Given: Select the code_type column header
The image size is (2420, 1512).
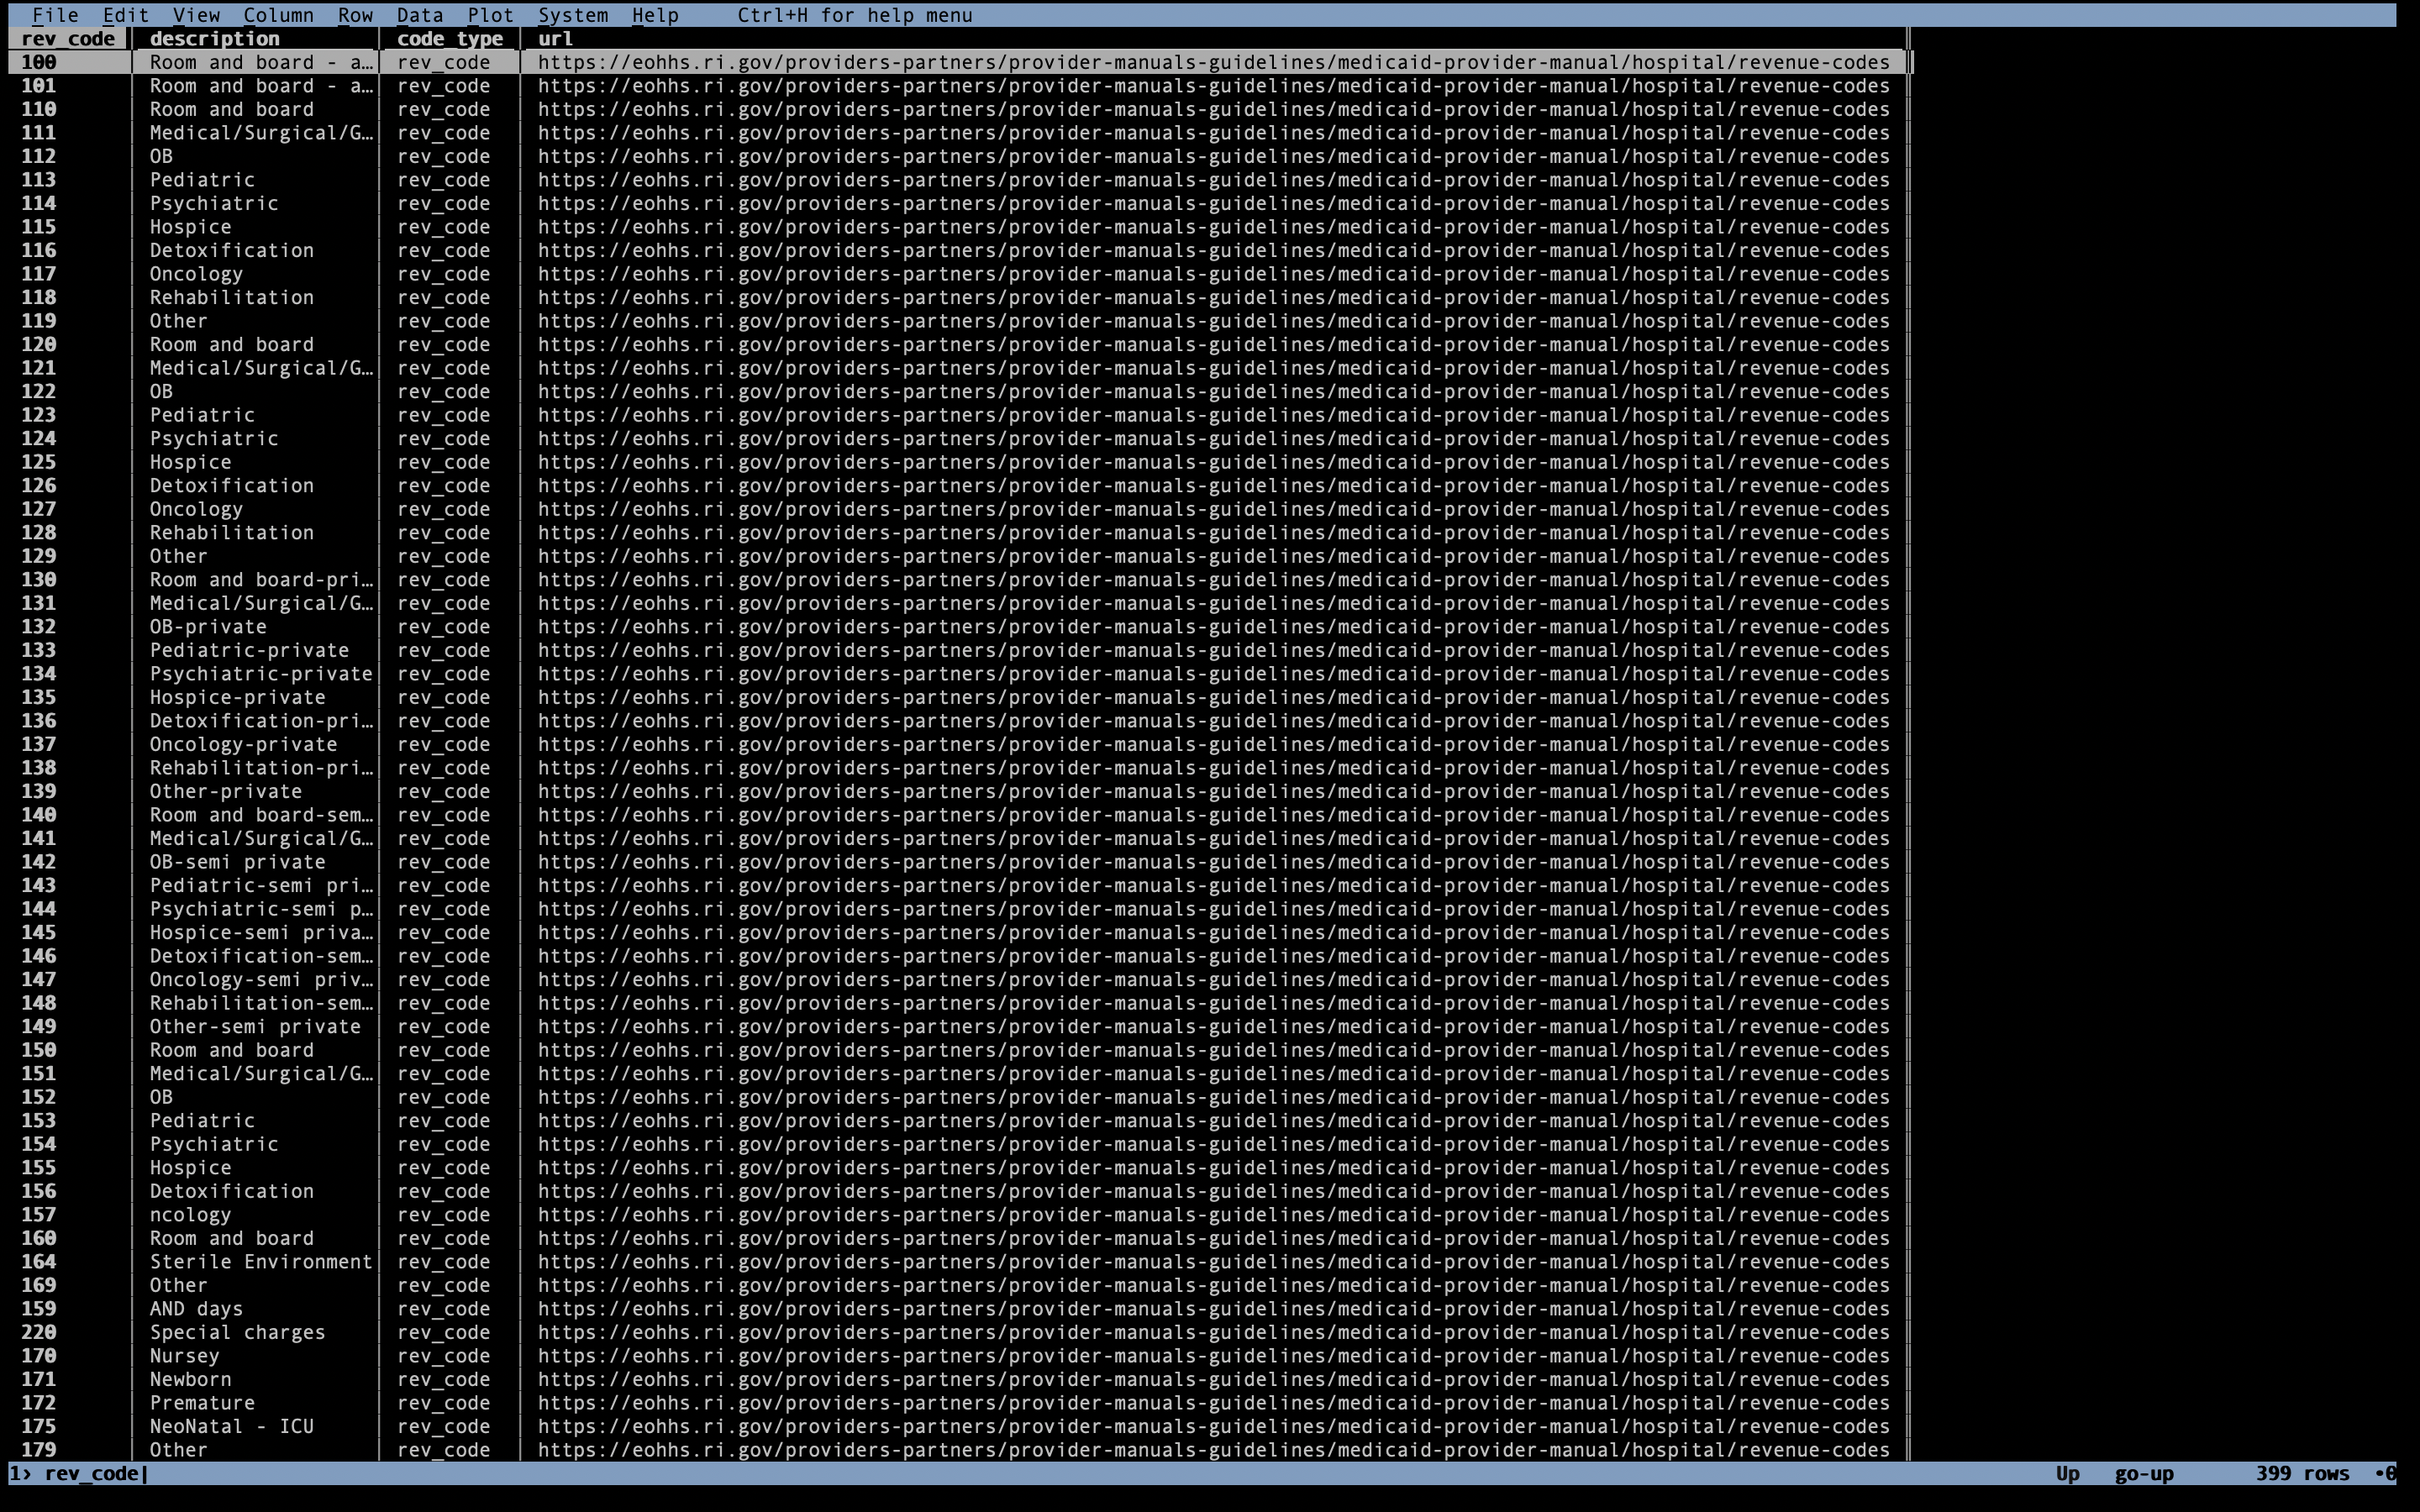Looking at the screenshot, I should 450,39.
